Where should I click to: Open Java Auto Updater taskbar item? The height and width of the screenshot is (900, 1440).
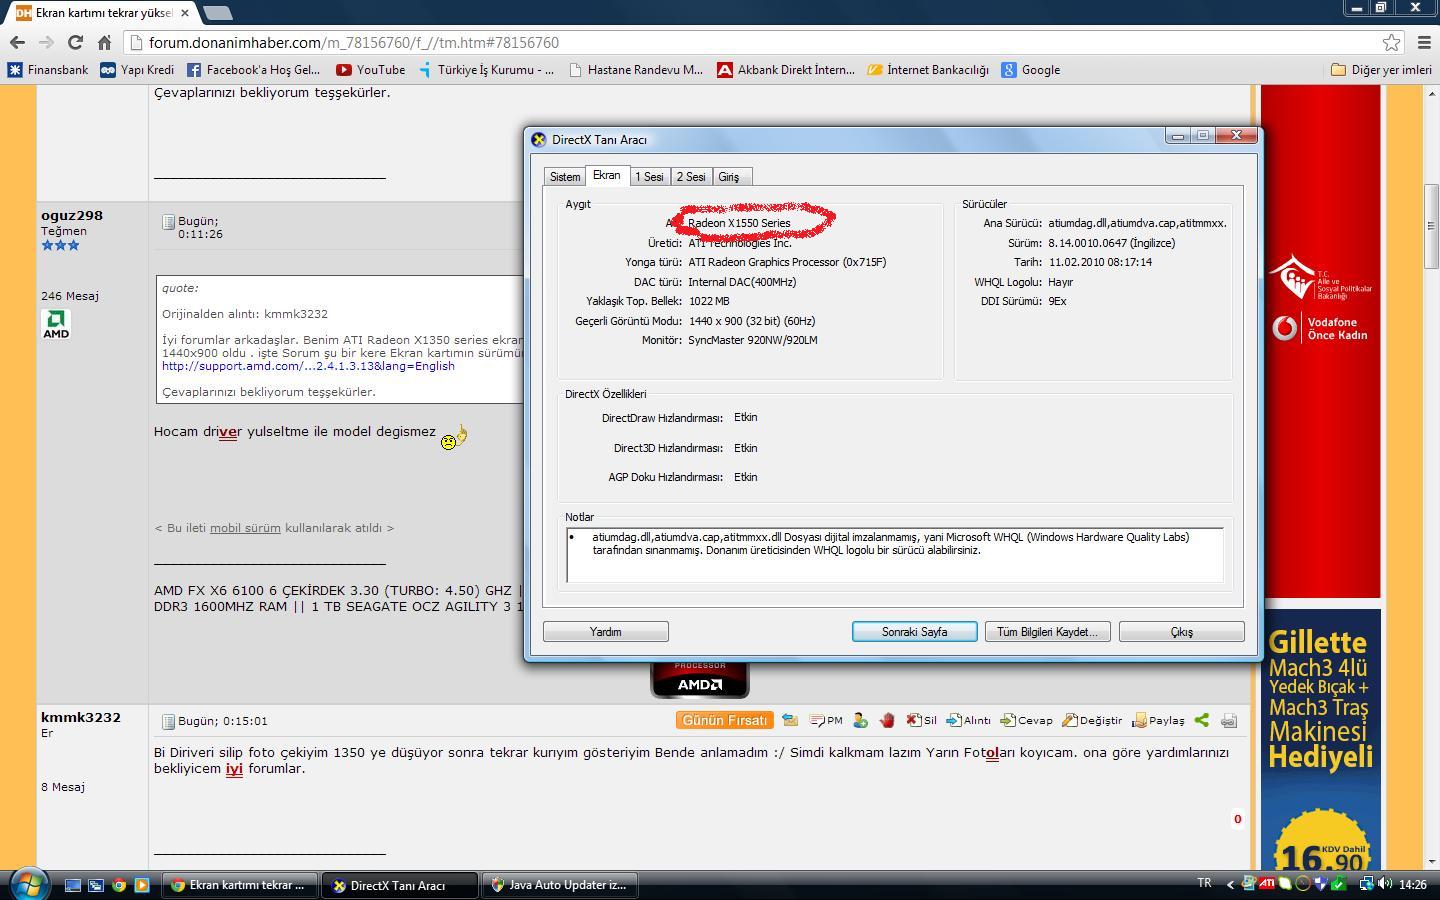pyautogui.click(x=558, y=885)
